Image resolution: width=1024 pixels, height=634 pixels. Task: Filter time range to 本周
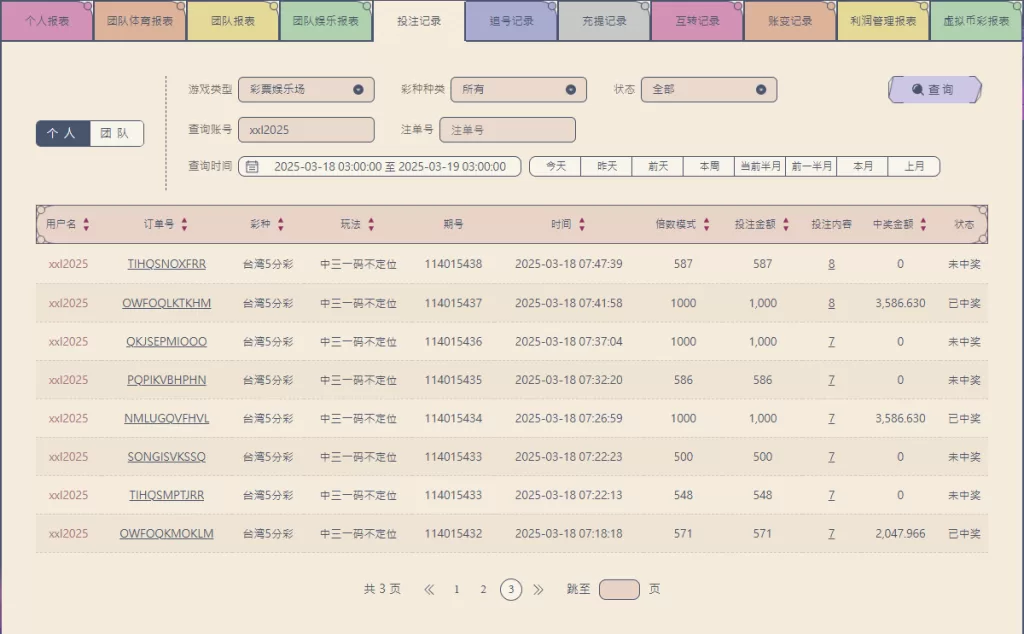pyautogui.click(x=709, y=166)
